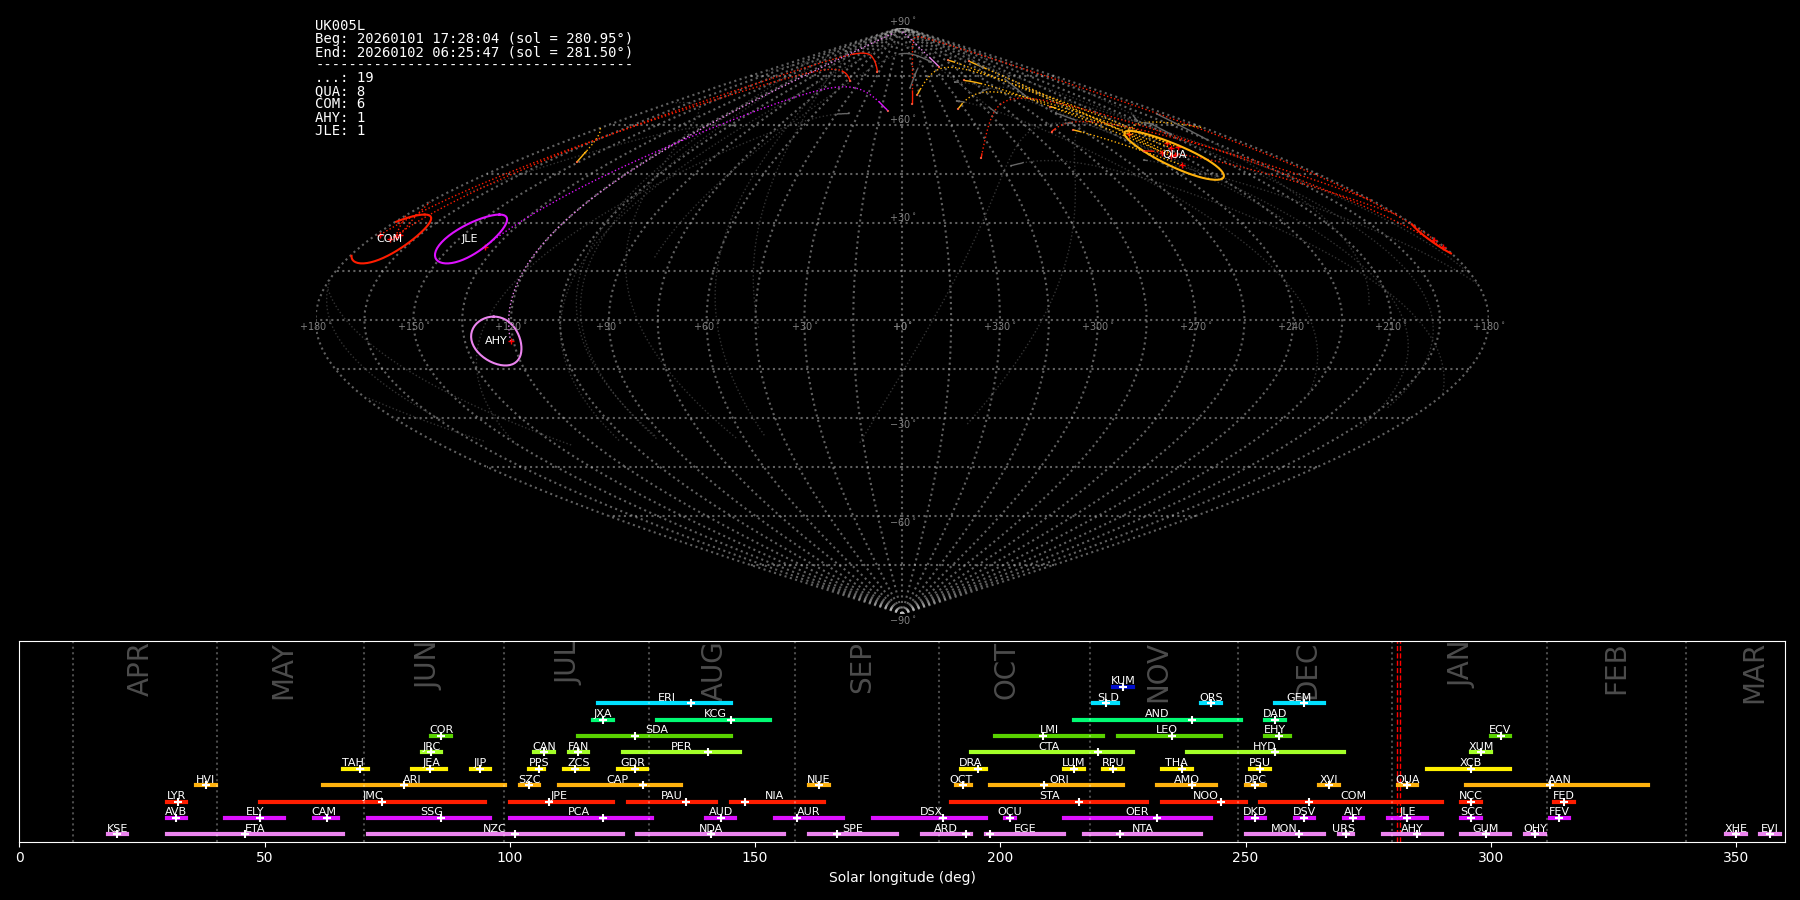Click the magenta JLE radiant ellipse
This screenshot has height=900, width=1800.
click(x=470, y=239)
